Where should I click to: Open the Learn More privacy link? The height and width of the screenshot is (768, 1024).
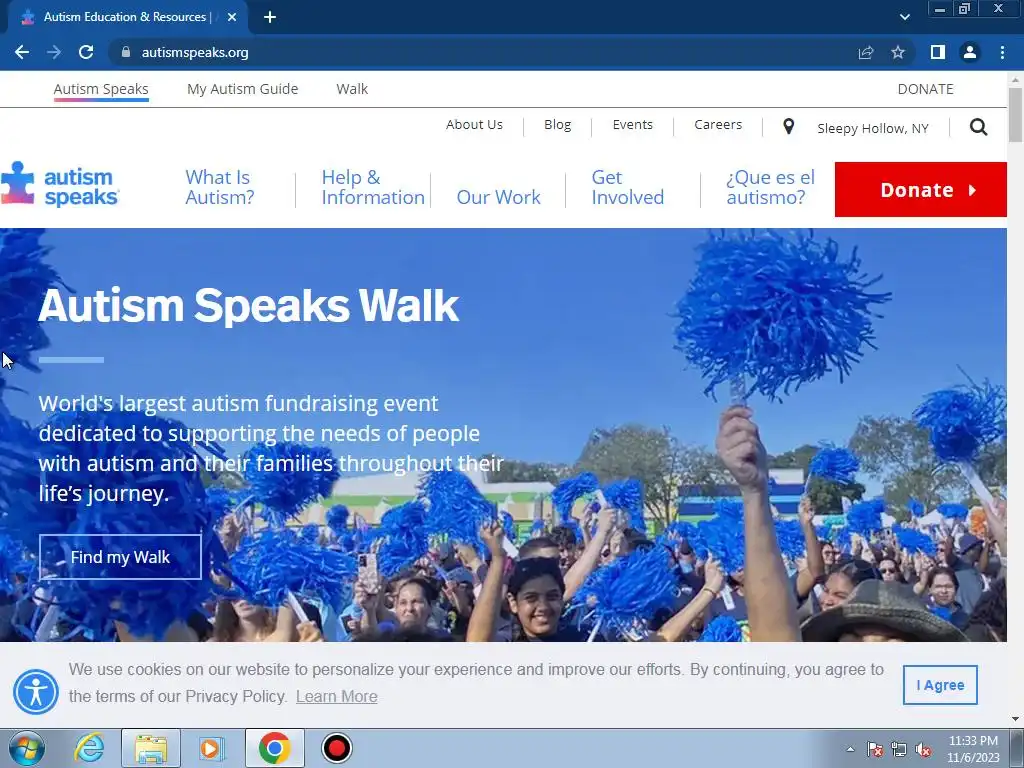click(336, 697)
